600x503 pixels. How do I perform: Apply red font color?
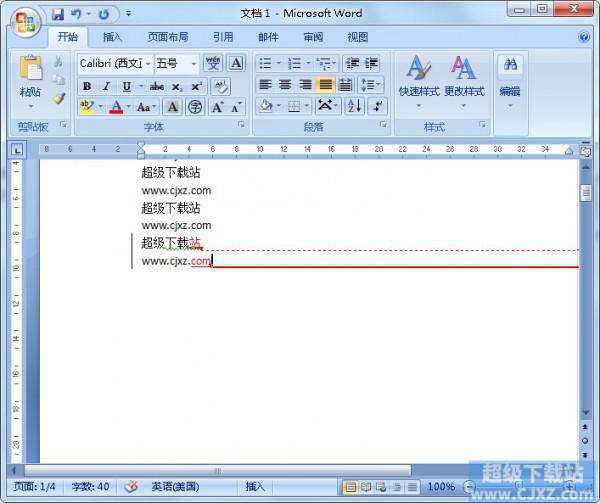point(116,107)
